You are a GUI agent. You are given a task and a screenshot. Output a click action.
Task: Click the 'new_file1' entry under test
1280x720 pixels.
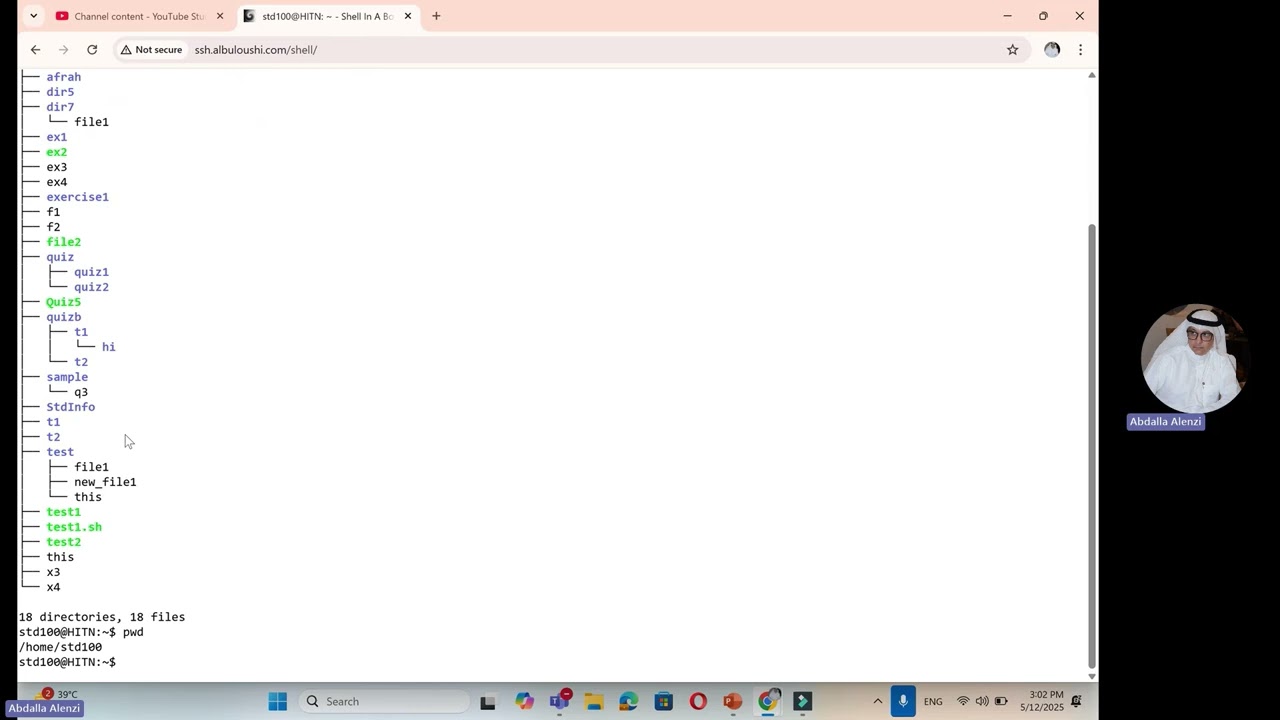point(105,482)
